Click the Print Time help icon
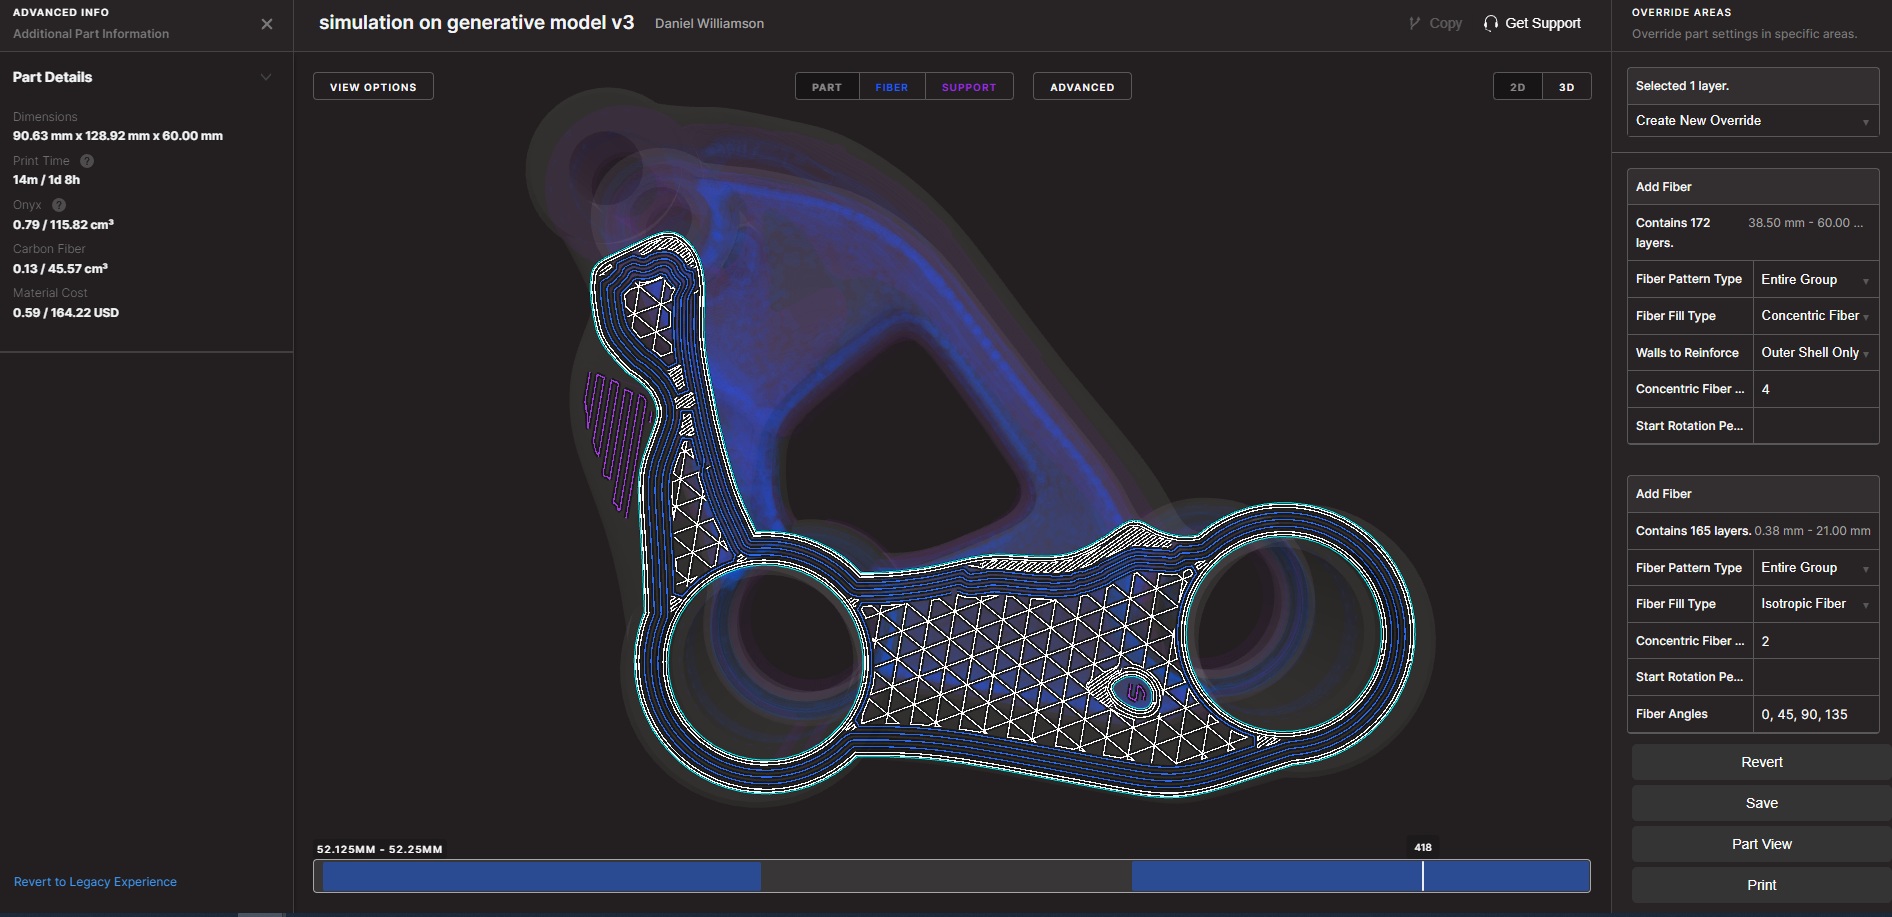Screen dimensions: 1892x917 point(87,161)
